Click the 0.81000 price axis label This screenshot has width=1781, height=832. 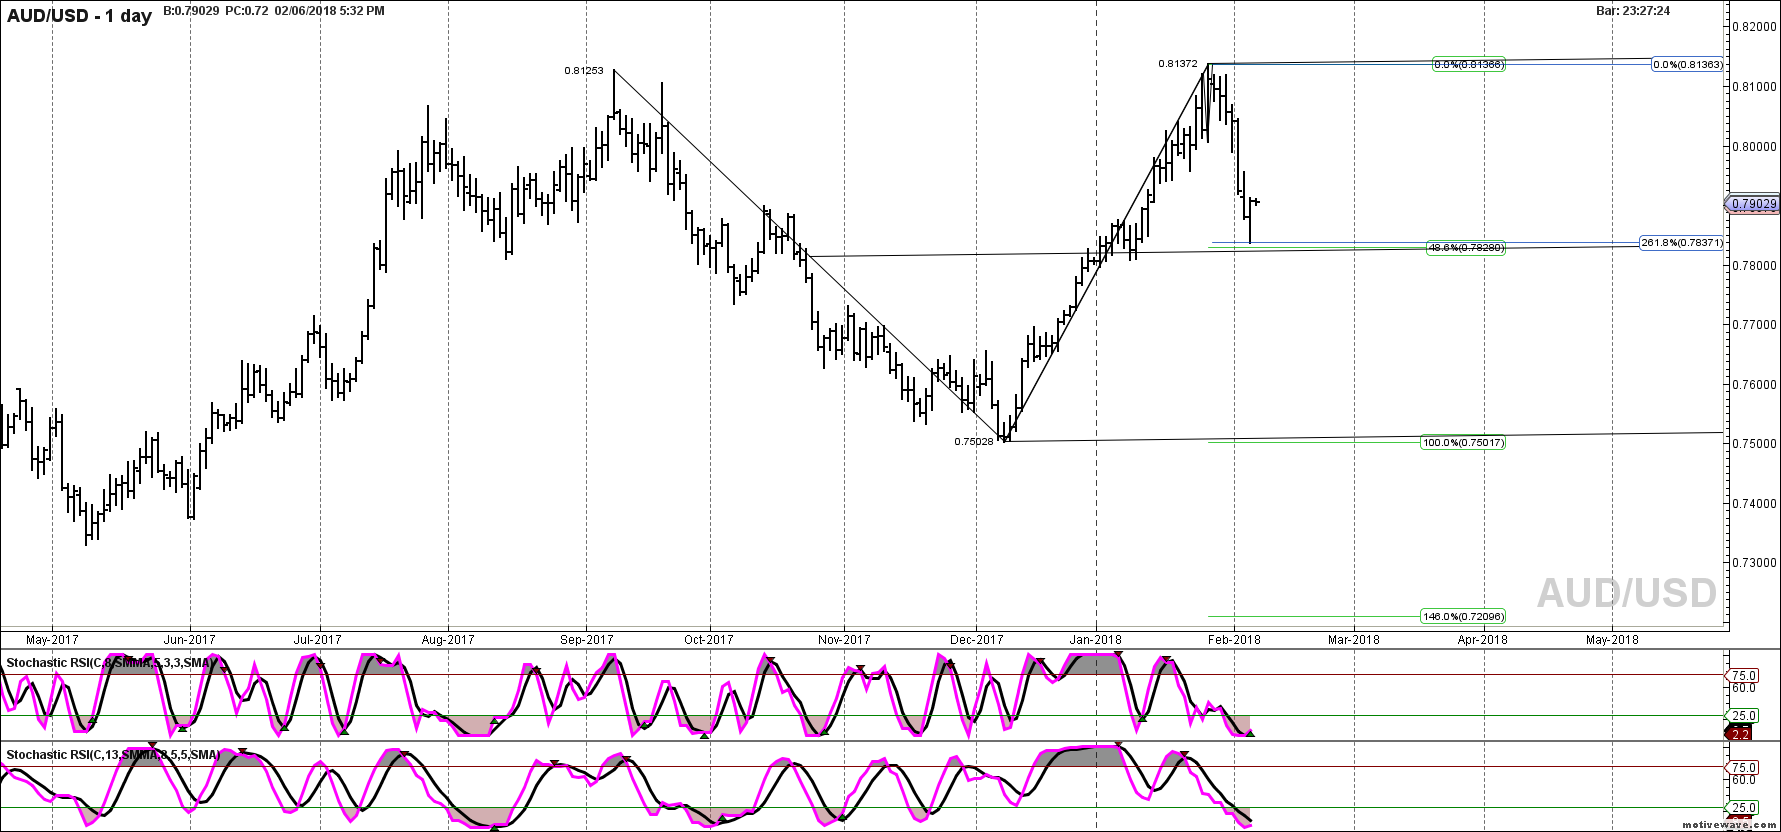(x=1755, y=87)
